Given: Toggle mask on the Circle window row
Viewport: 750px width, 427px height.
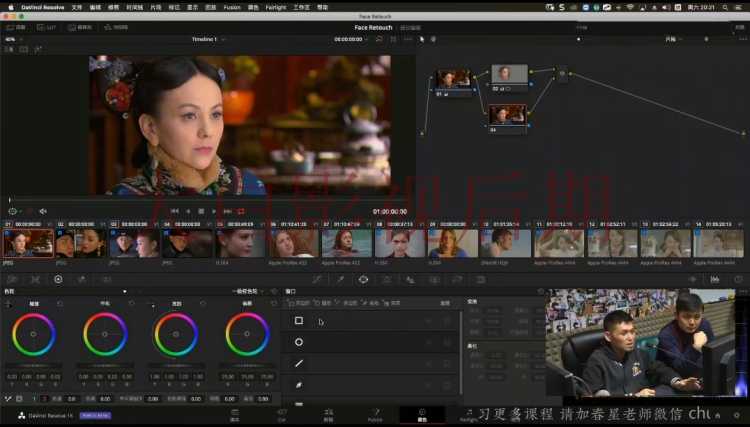Looking at the screenshot, I should pos(447,342).
